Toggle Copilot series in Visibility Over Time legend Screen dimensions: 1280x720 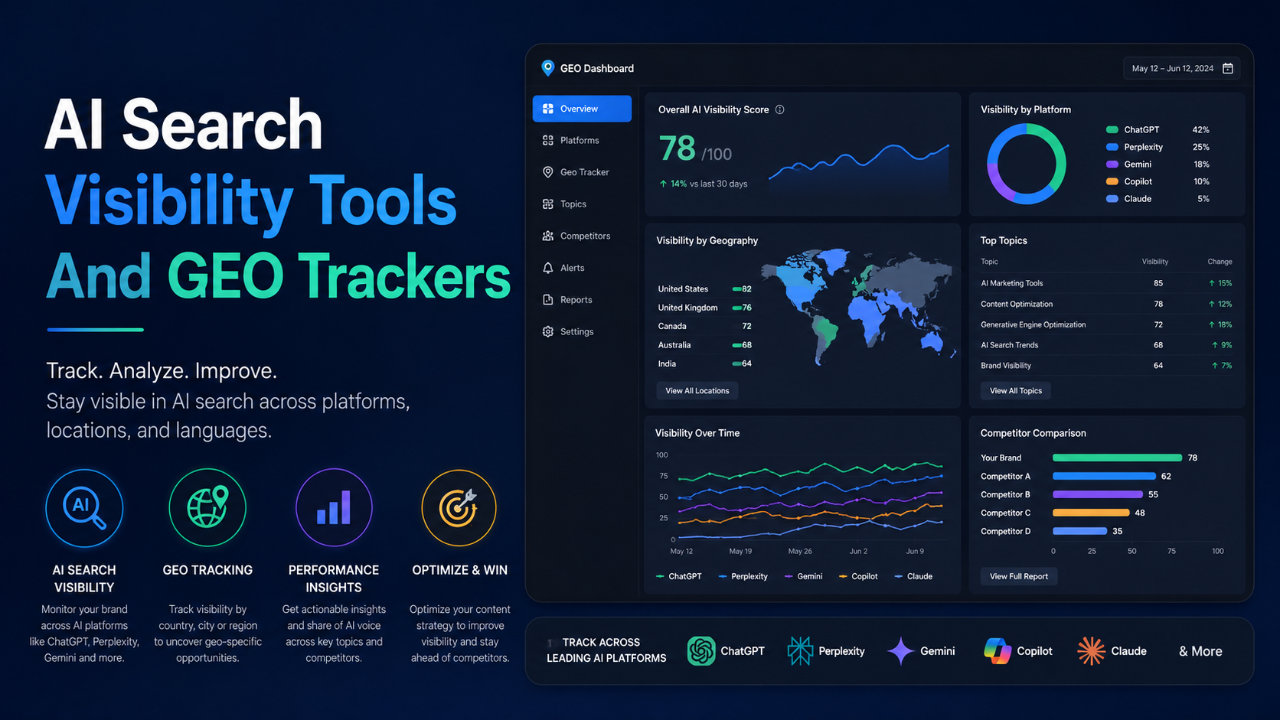[x=858, y=577]
